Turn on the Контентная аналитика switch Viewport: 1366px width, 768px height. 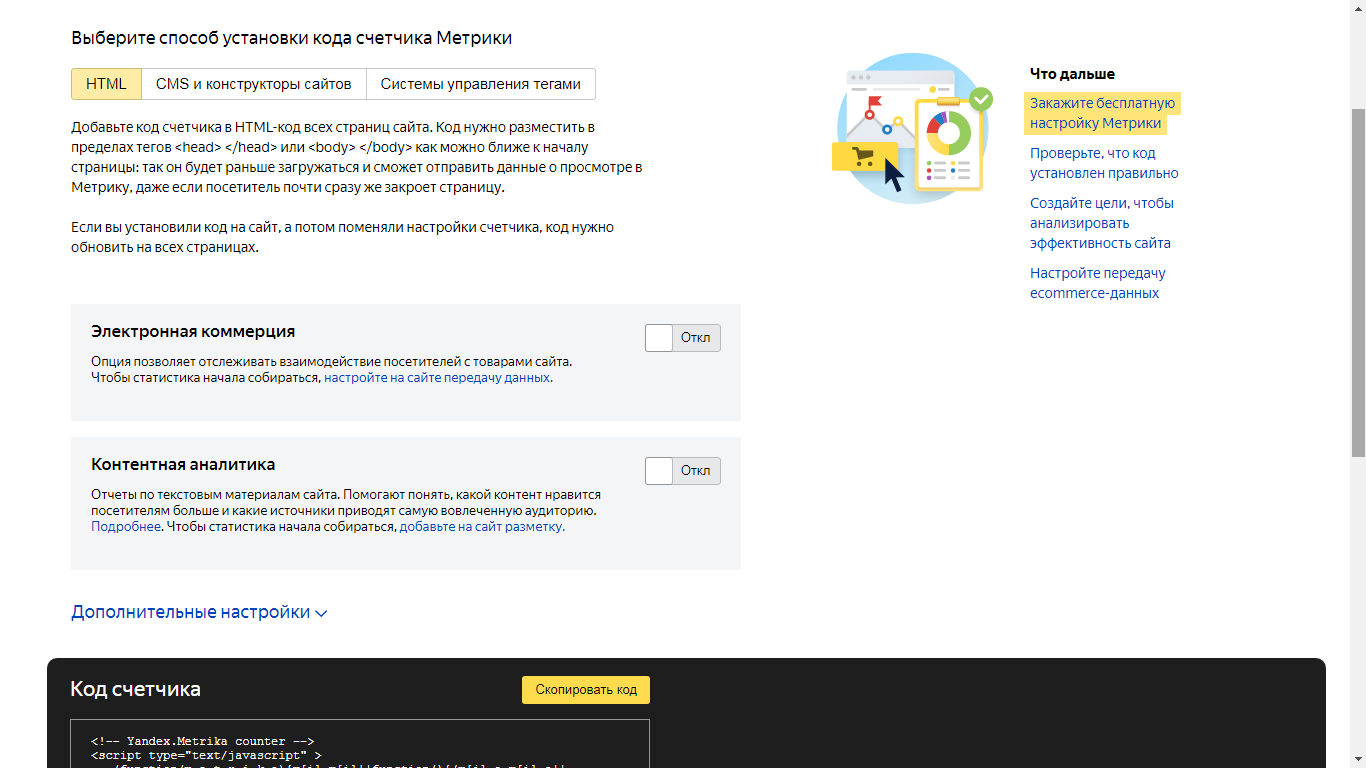coord(682,471)
